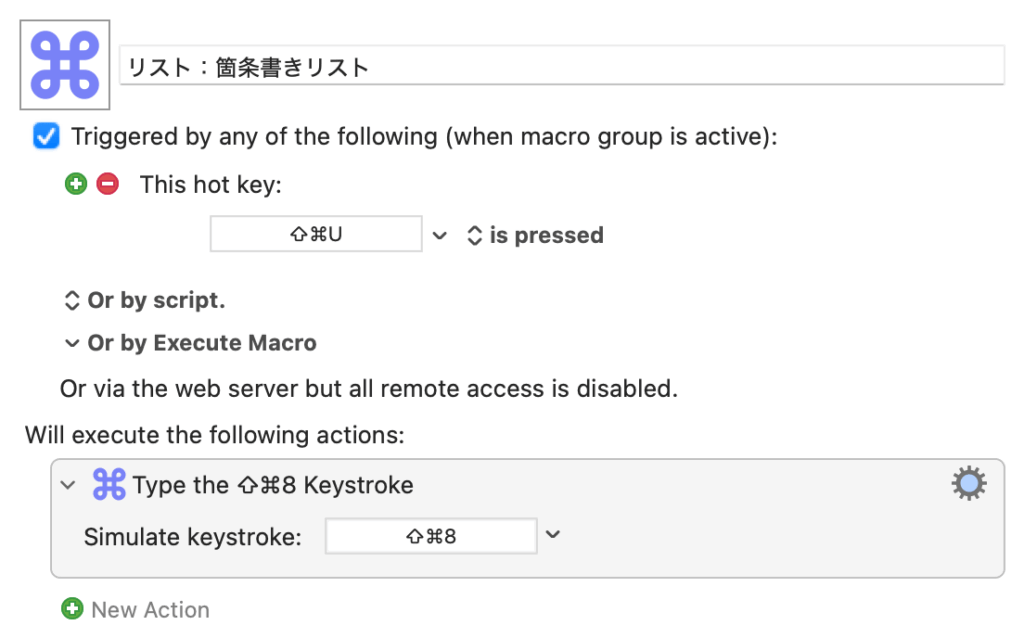Click the large macro icon thumbnail
1024x638 pixels.
(x=65, y=65)
